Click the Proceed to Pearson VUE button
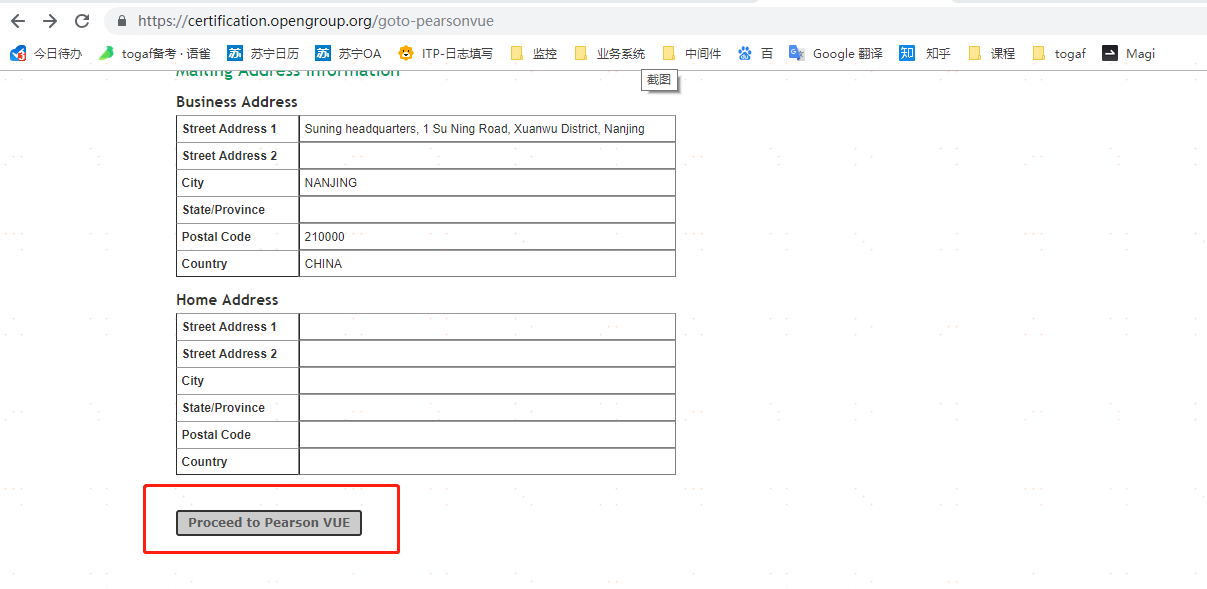The height and width of the screenshot is (589, 1207). click(x=269, y=523)
